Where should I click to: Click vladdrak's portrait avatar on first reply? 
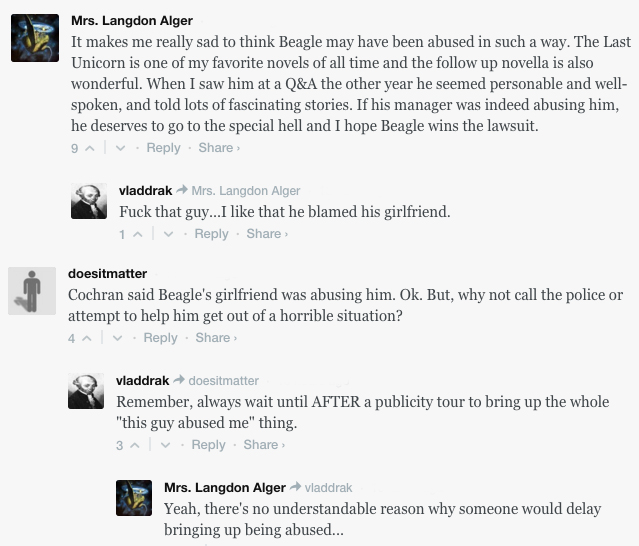tap(89, 201)
